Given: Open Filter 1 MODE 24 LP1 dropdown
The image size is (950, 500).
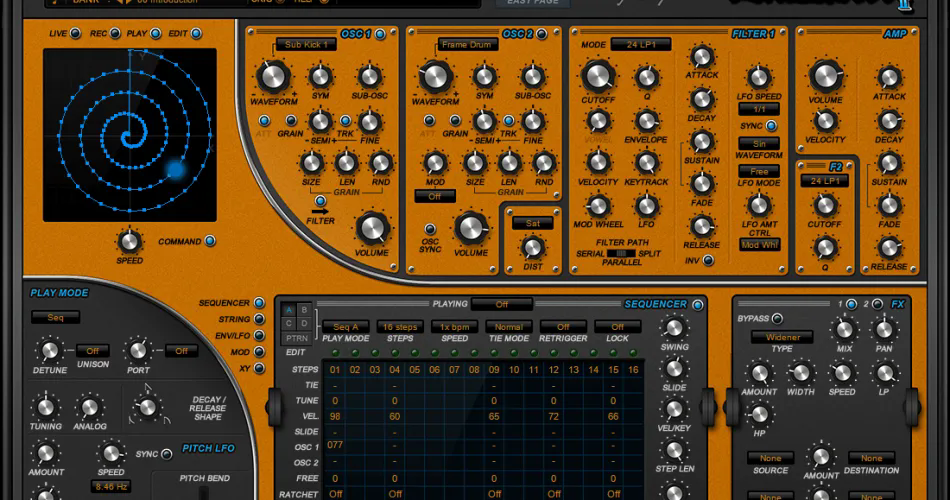Looking at the screenshot, I should (641, 44).
